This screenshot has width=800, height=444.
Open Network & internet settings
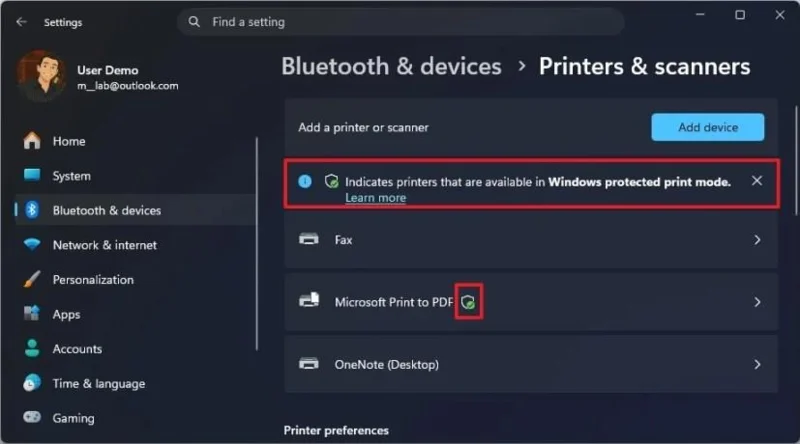point(135,245)
